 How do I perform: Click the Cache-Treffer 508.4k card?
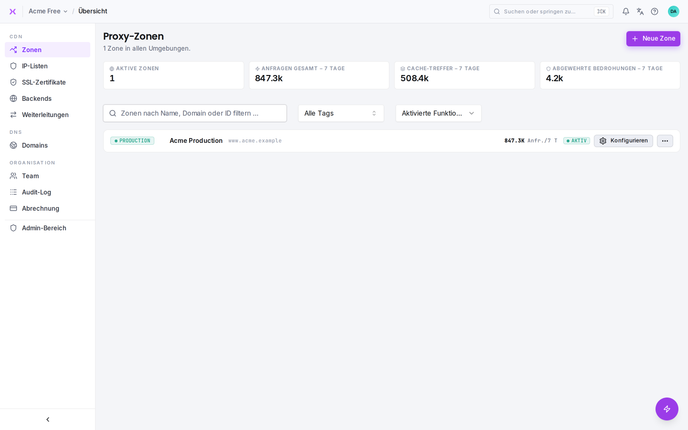pos(464,75)
